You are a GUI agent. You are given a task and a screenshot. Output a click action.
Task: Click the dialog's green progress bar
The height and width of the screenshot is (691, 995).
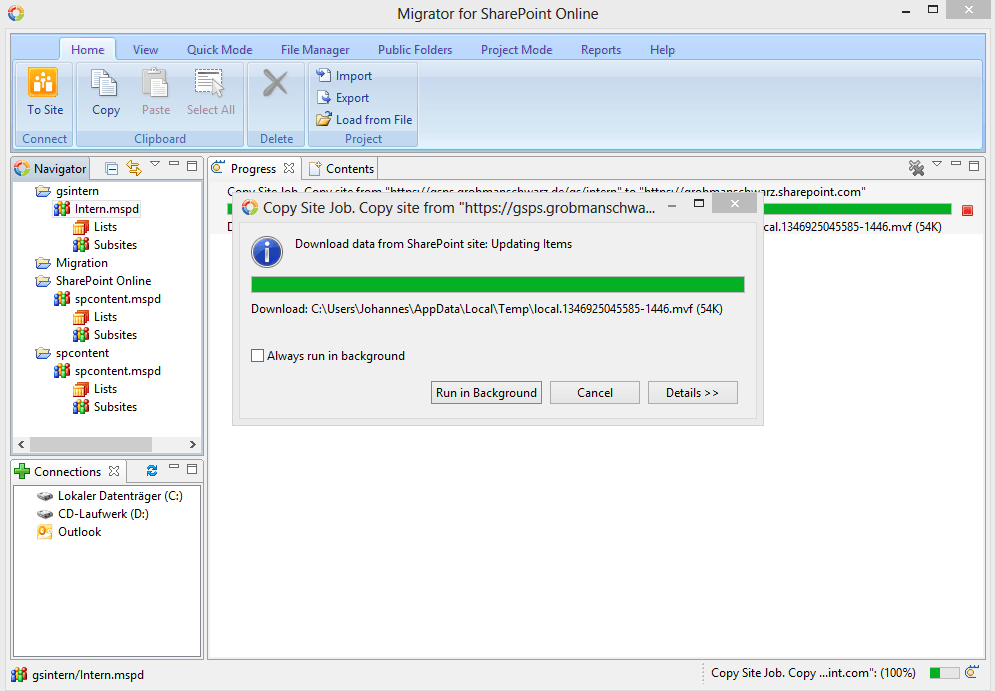point(498,284)
